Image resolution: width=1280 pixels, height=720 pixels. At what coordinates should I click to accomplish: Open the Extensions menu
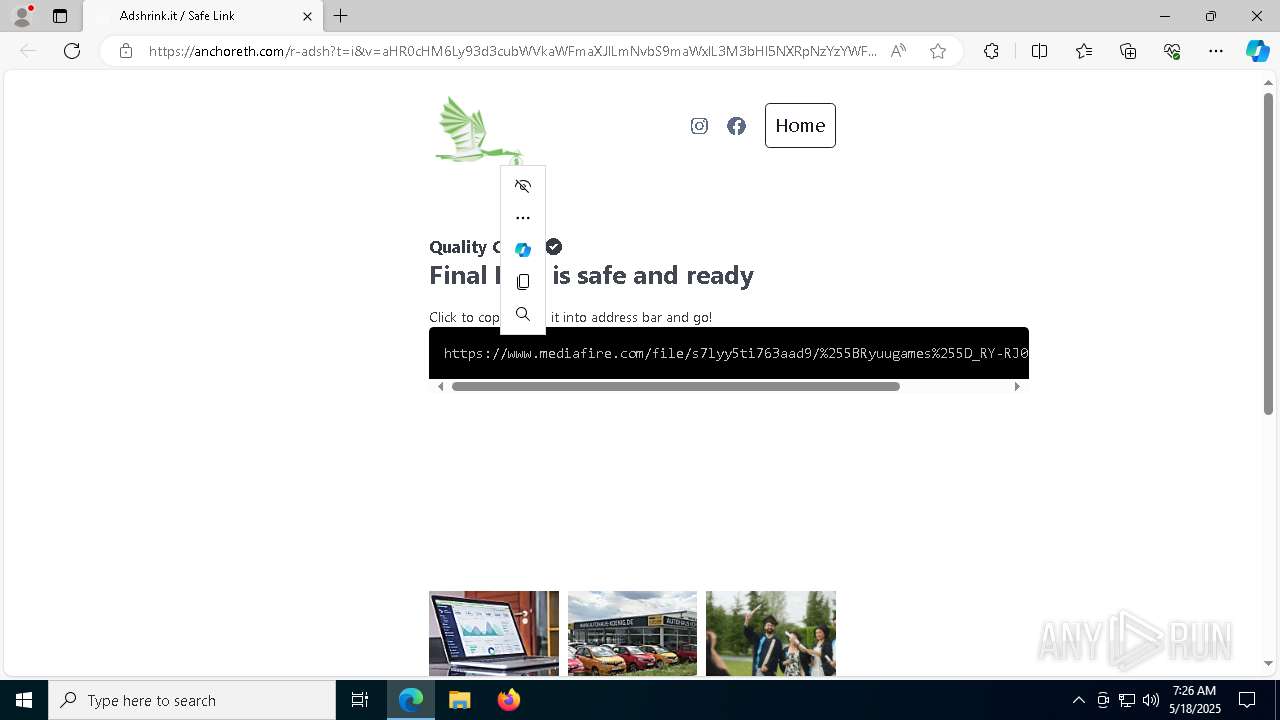point(991,51)
